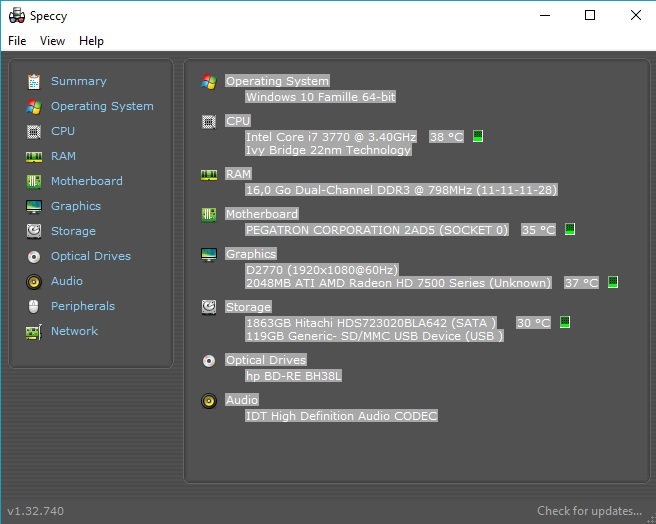Image resolution: width=656 pixels, height=524 pixels.
Task: Open the Help menu
Action: 91,41
